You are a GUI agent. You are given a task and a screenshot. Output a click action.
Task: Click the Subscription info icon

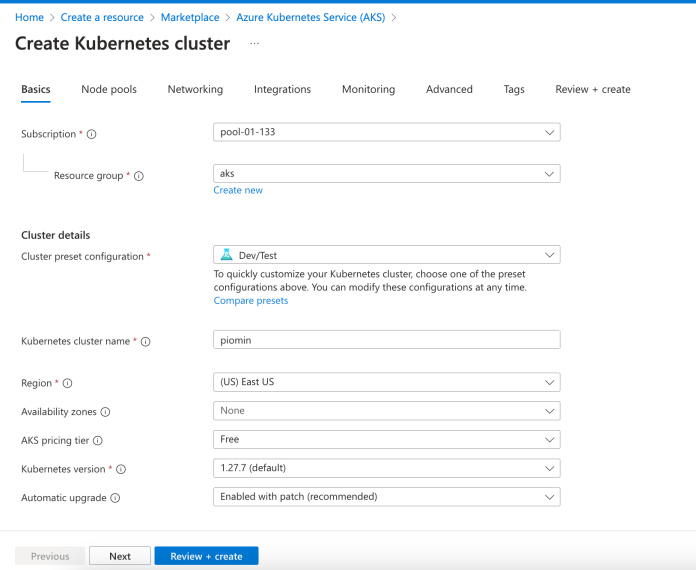(91, 134)
